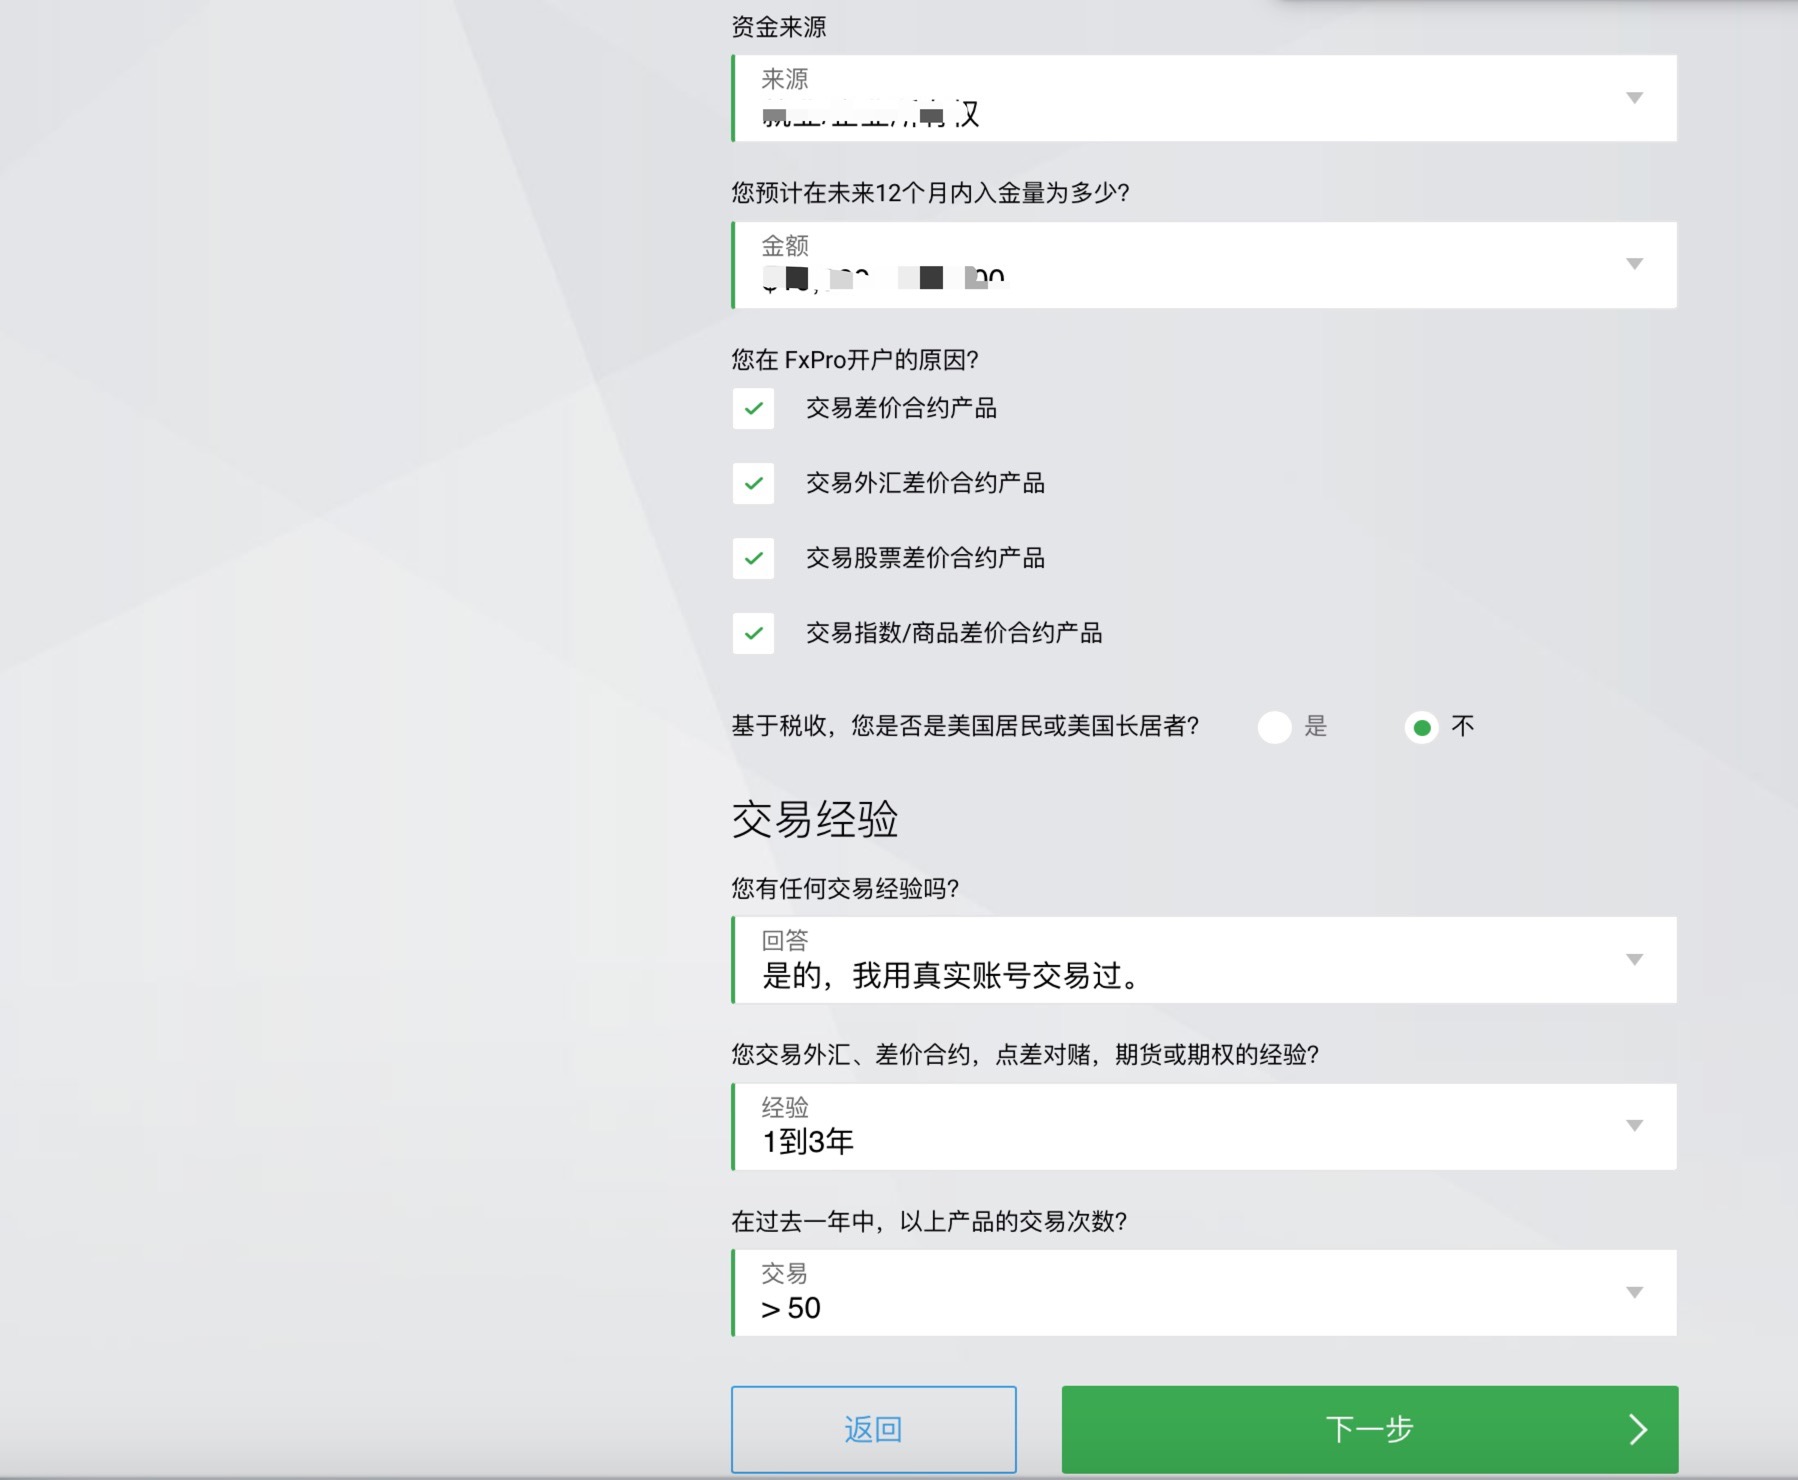
Task: Click arrow of the 来源 dropdown
Action: tap(1634, 98)
